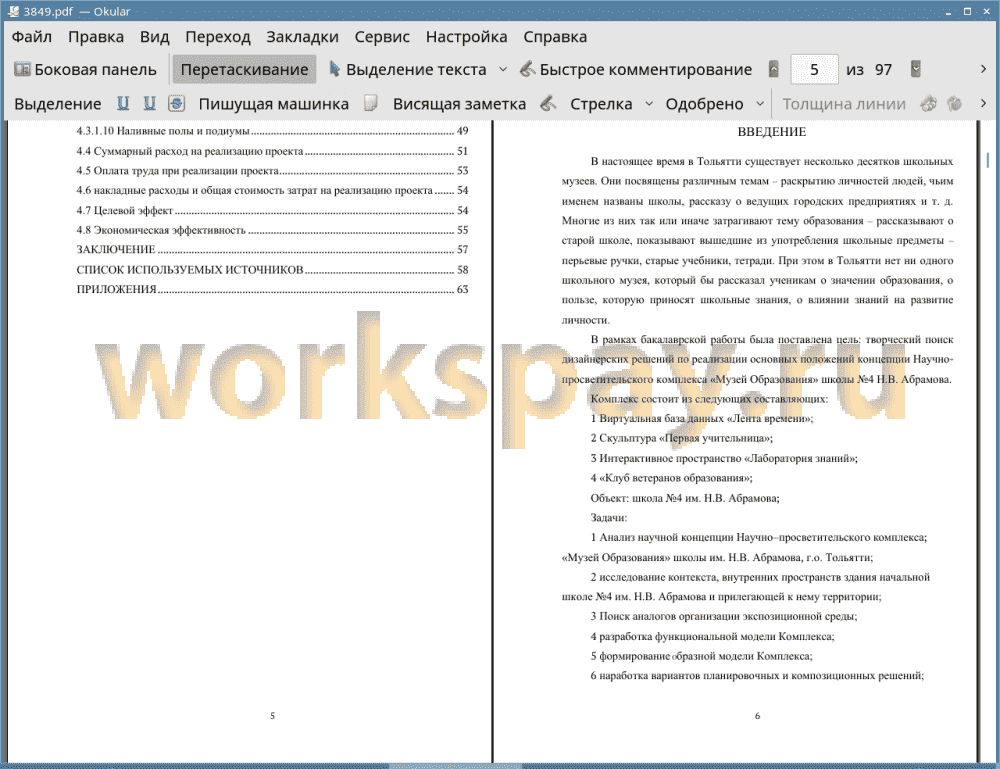Open the Закладки menu
Viewport: 1000px width, 769px height.
(x=302, y=37)
